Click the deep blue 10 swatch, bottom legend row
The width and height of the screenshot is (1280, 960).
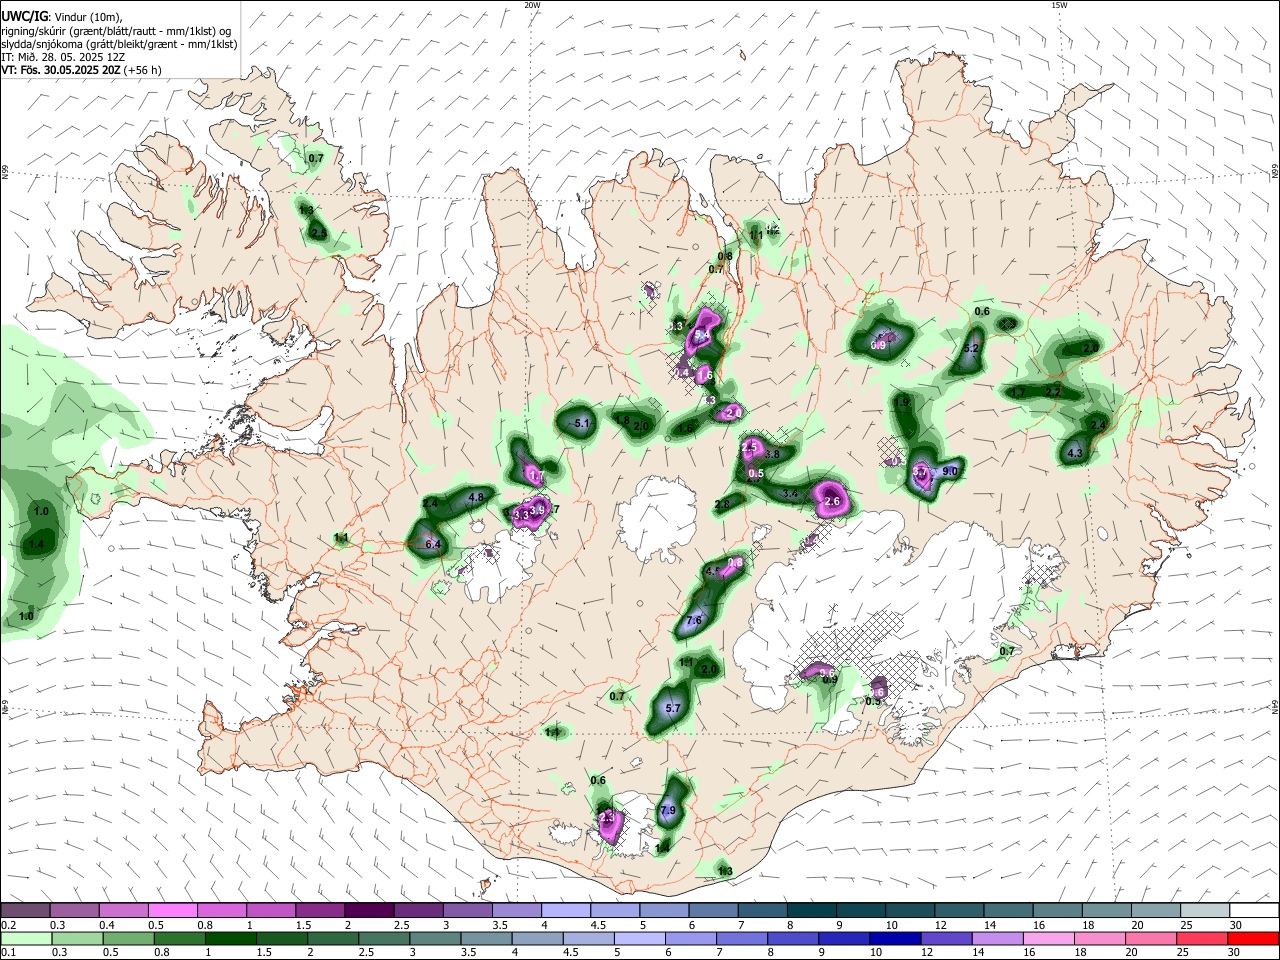[894, 938]
